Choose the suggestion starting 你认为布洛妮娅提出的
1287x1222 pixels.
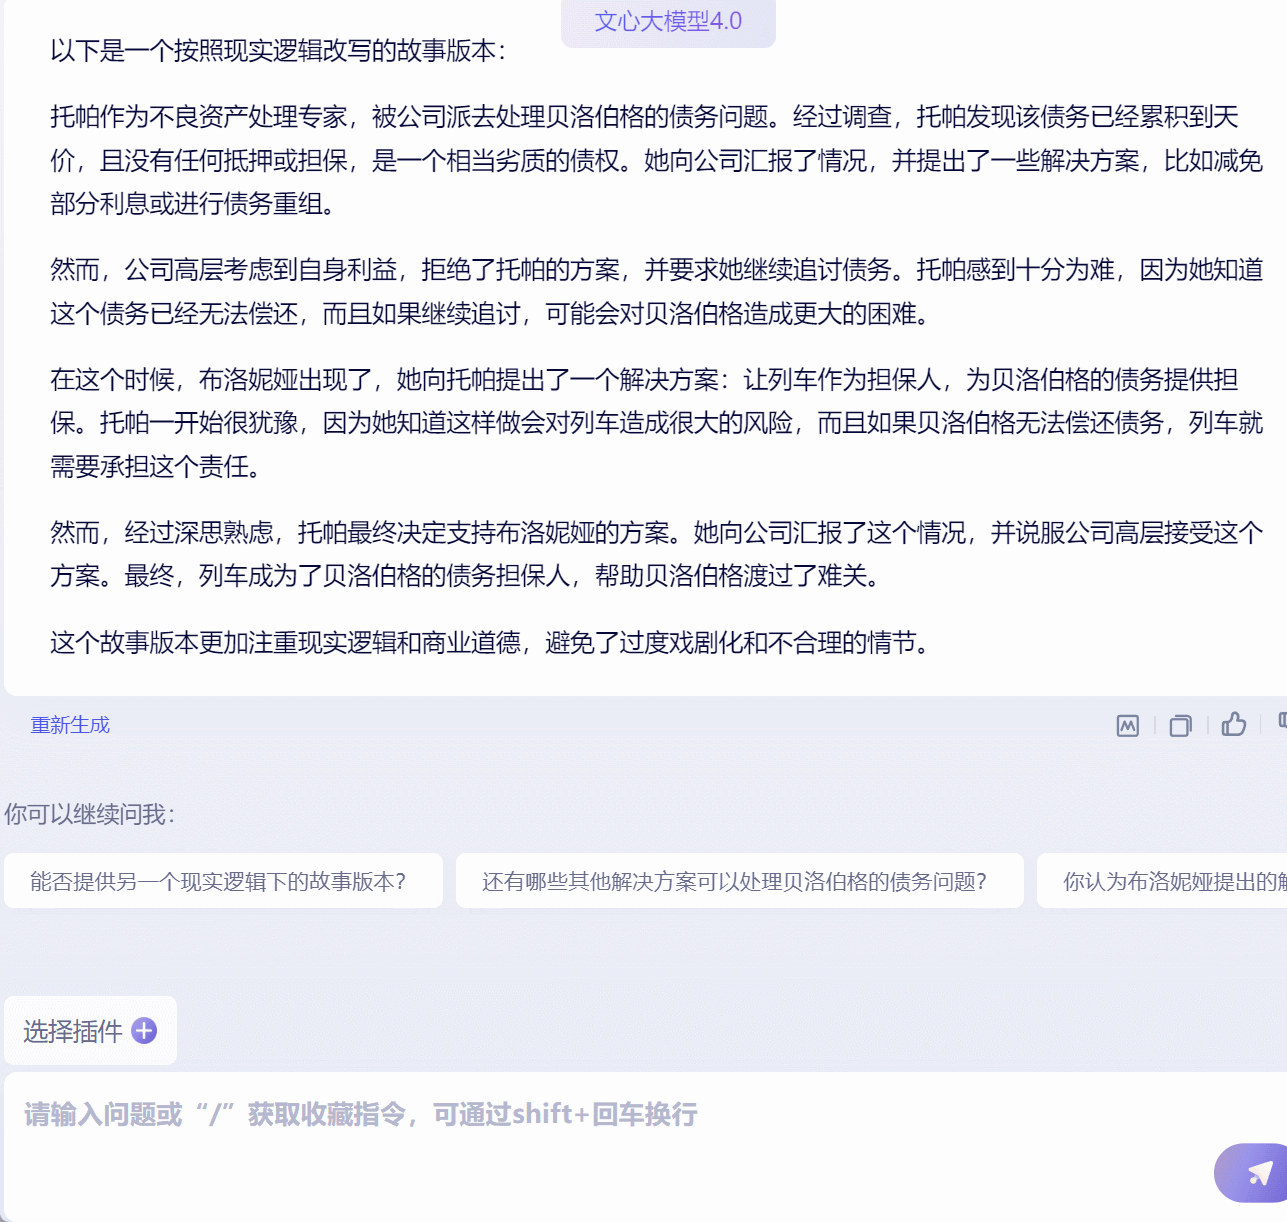tap(1162, 881)
